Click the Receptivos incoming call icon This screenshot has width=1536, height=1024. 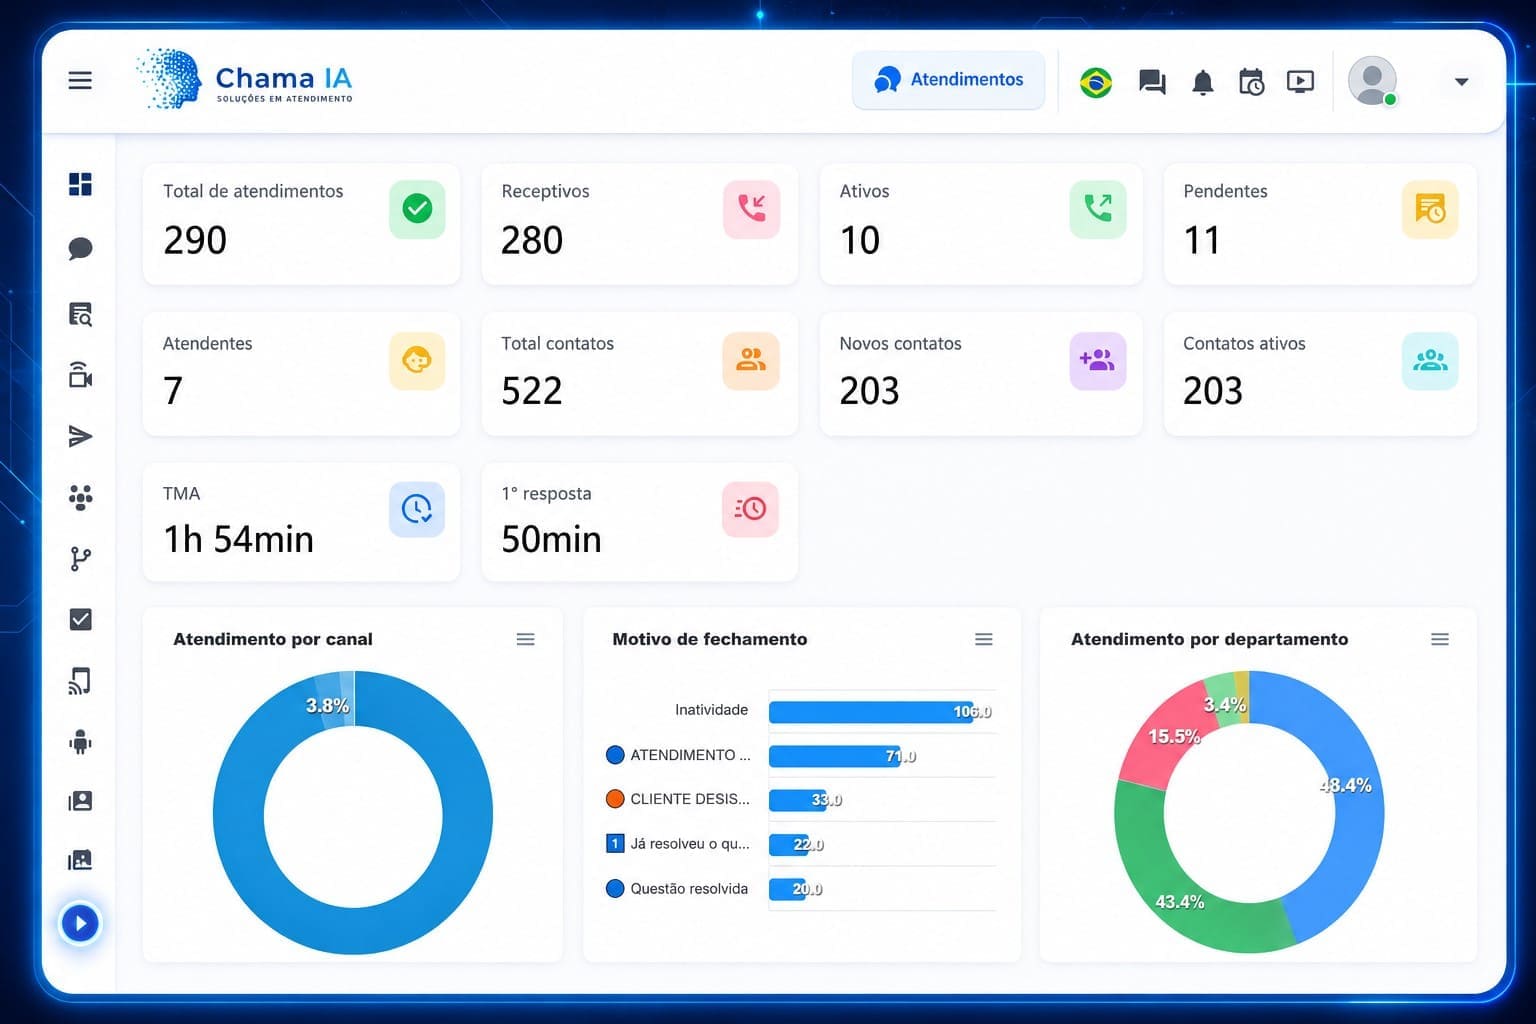pos(751,208)
